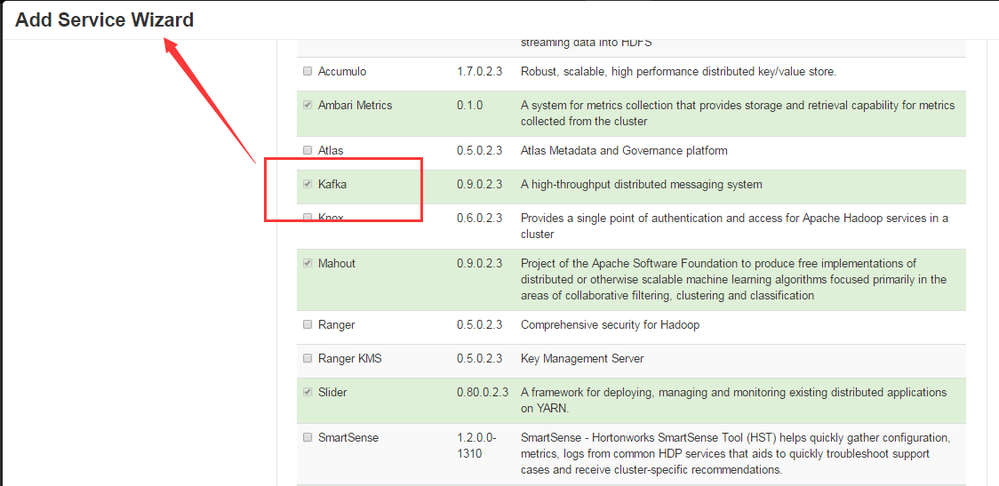The width and height of the screenshot is (999, 486).
Task: Click the Slider service name
Action: click(333, 392)
